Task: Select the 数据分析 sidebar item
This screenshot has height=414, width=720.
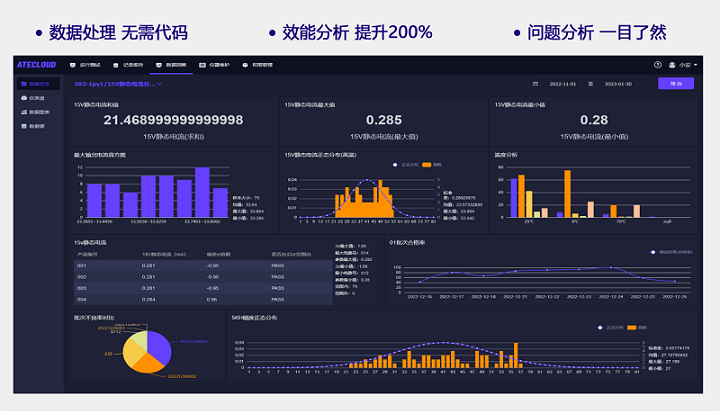Action: (38, 84)
